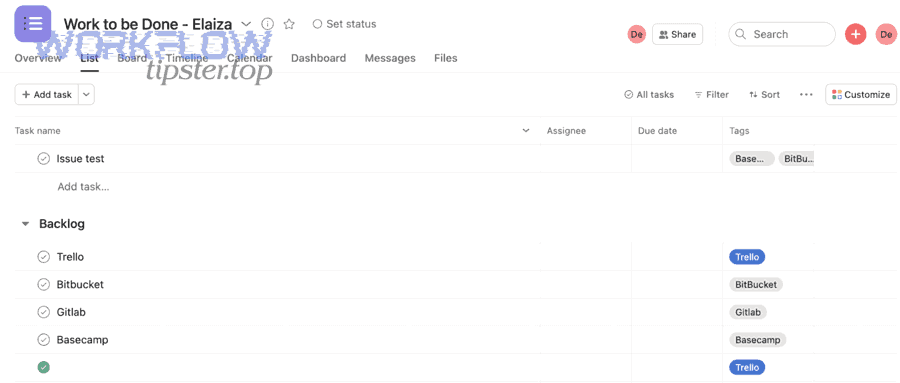Switch to the Board tab

132,58
